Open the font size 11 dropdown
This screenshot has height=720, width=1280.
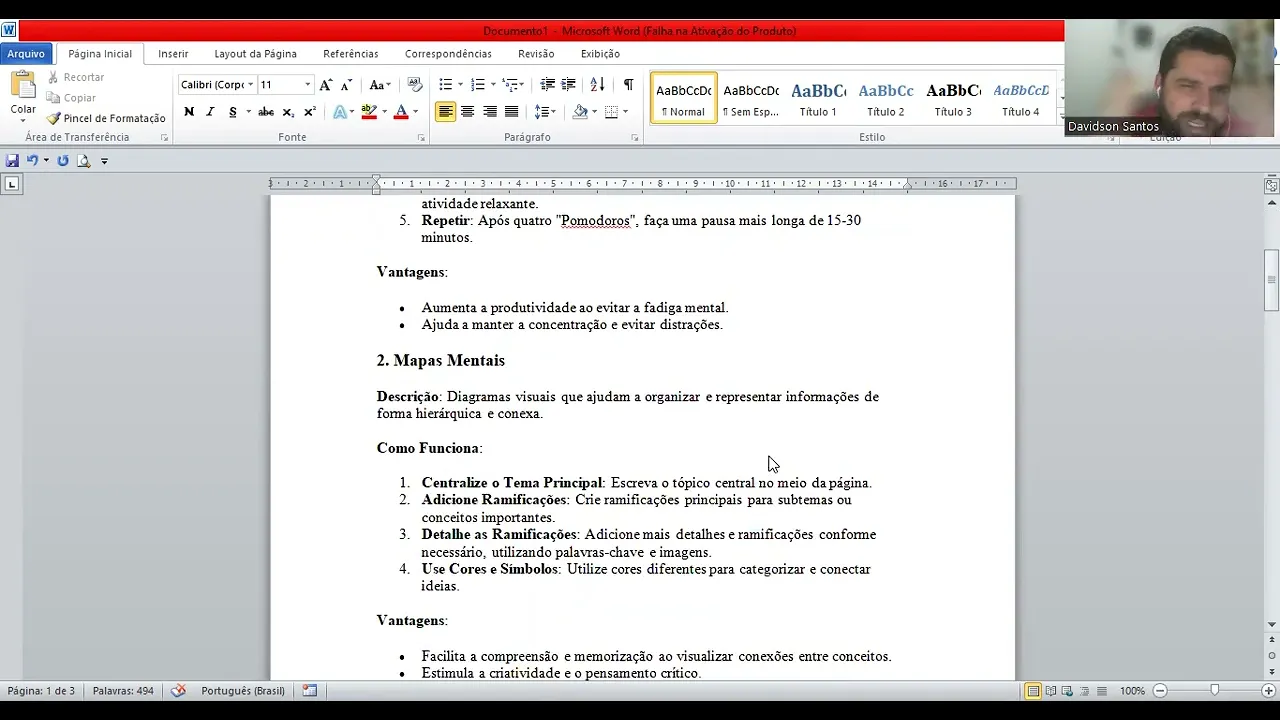[307, 85]
